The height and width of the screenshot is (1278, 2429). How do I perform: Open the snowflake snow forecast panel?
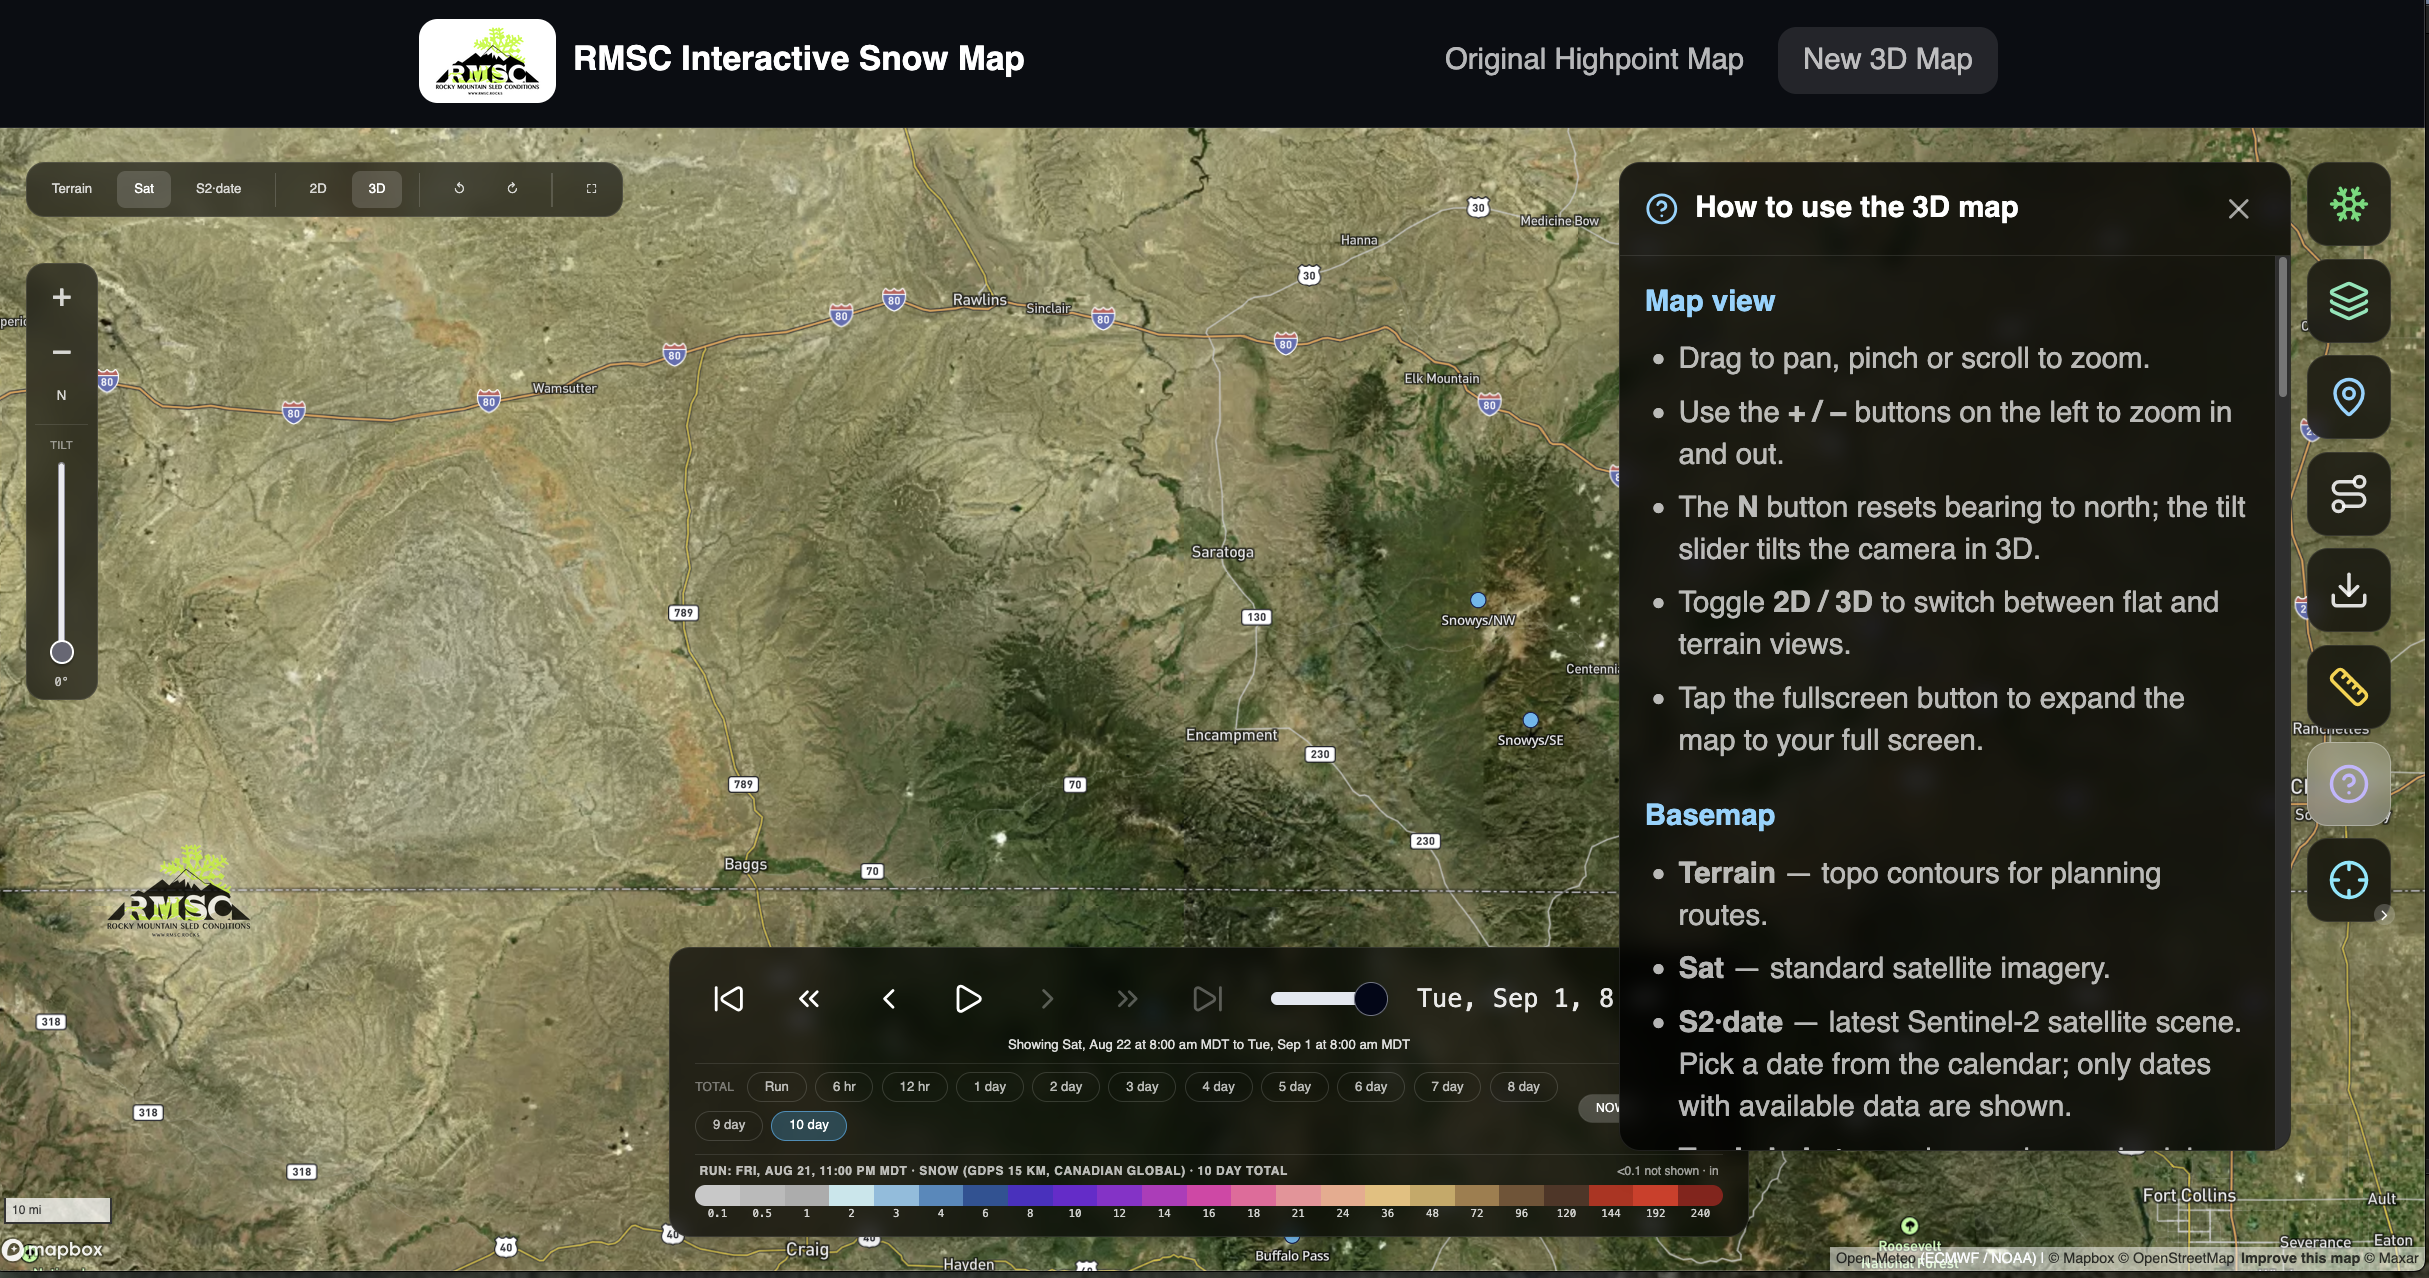coord(2348,204)
